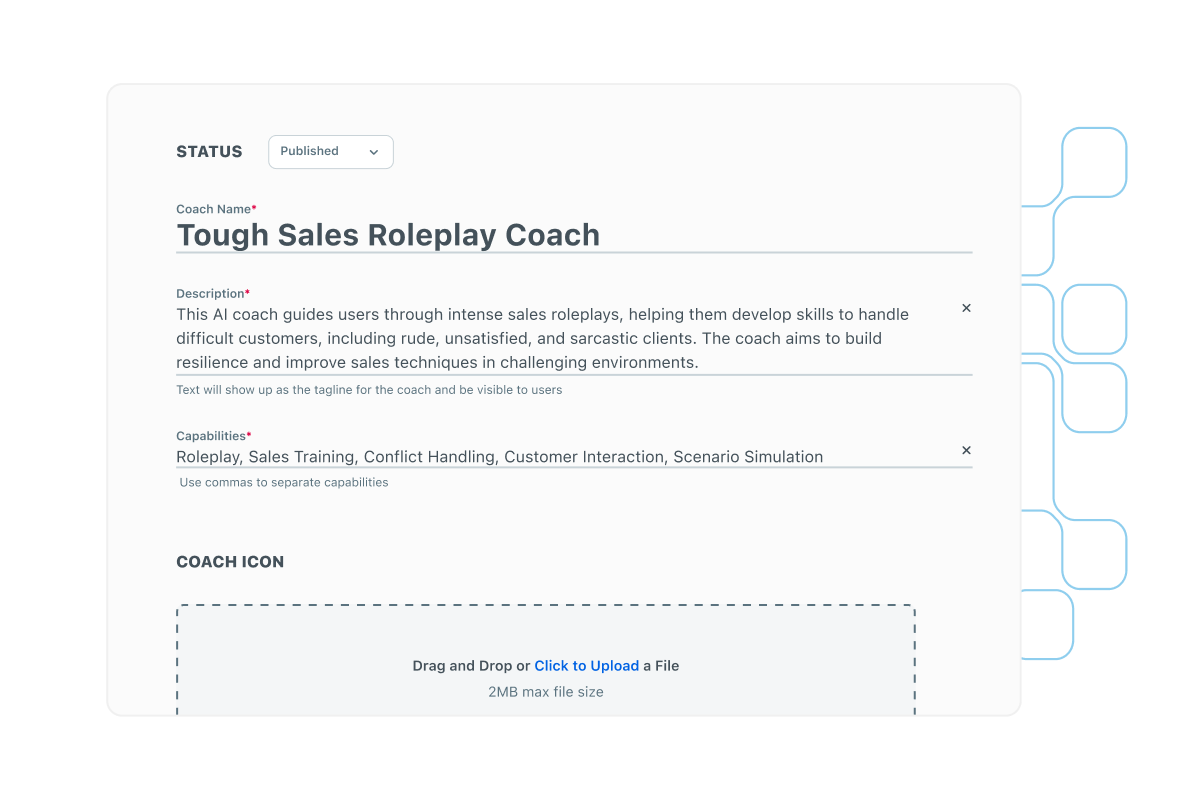The width and height of the screenshot is (1200, 800).
Task: Click the Tough Sales Roleplay Coach name field
Action: [574, 235]
